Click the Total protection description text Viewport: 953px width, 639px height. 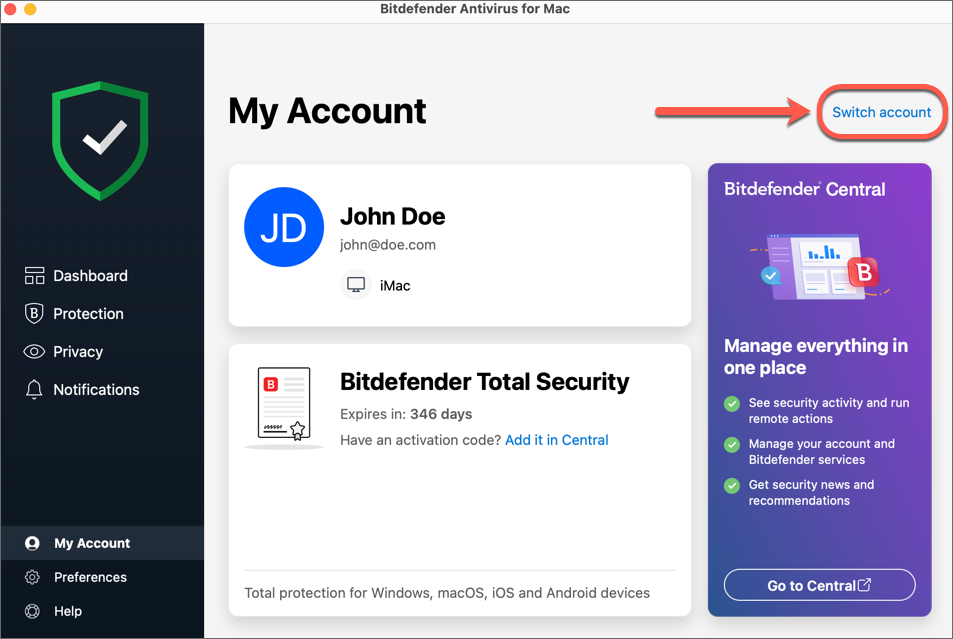447,593
